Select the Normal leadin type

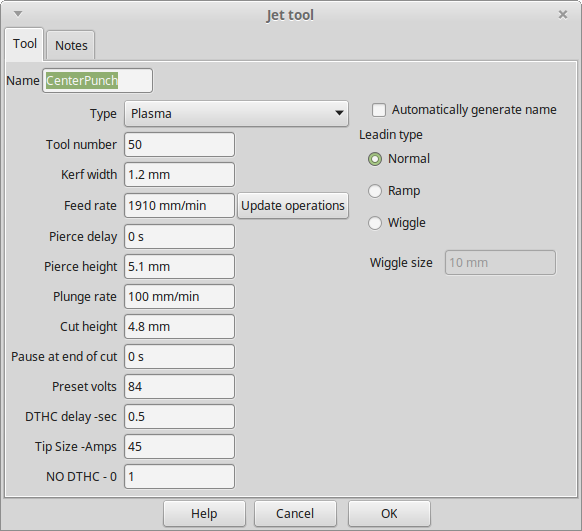[375, 159]
